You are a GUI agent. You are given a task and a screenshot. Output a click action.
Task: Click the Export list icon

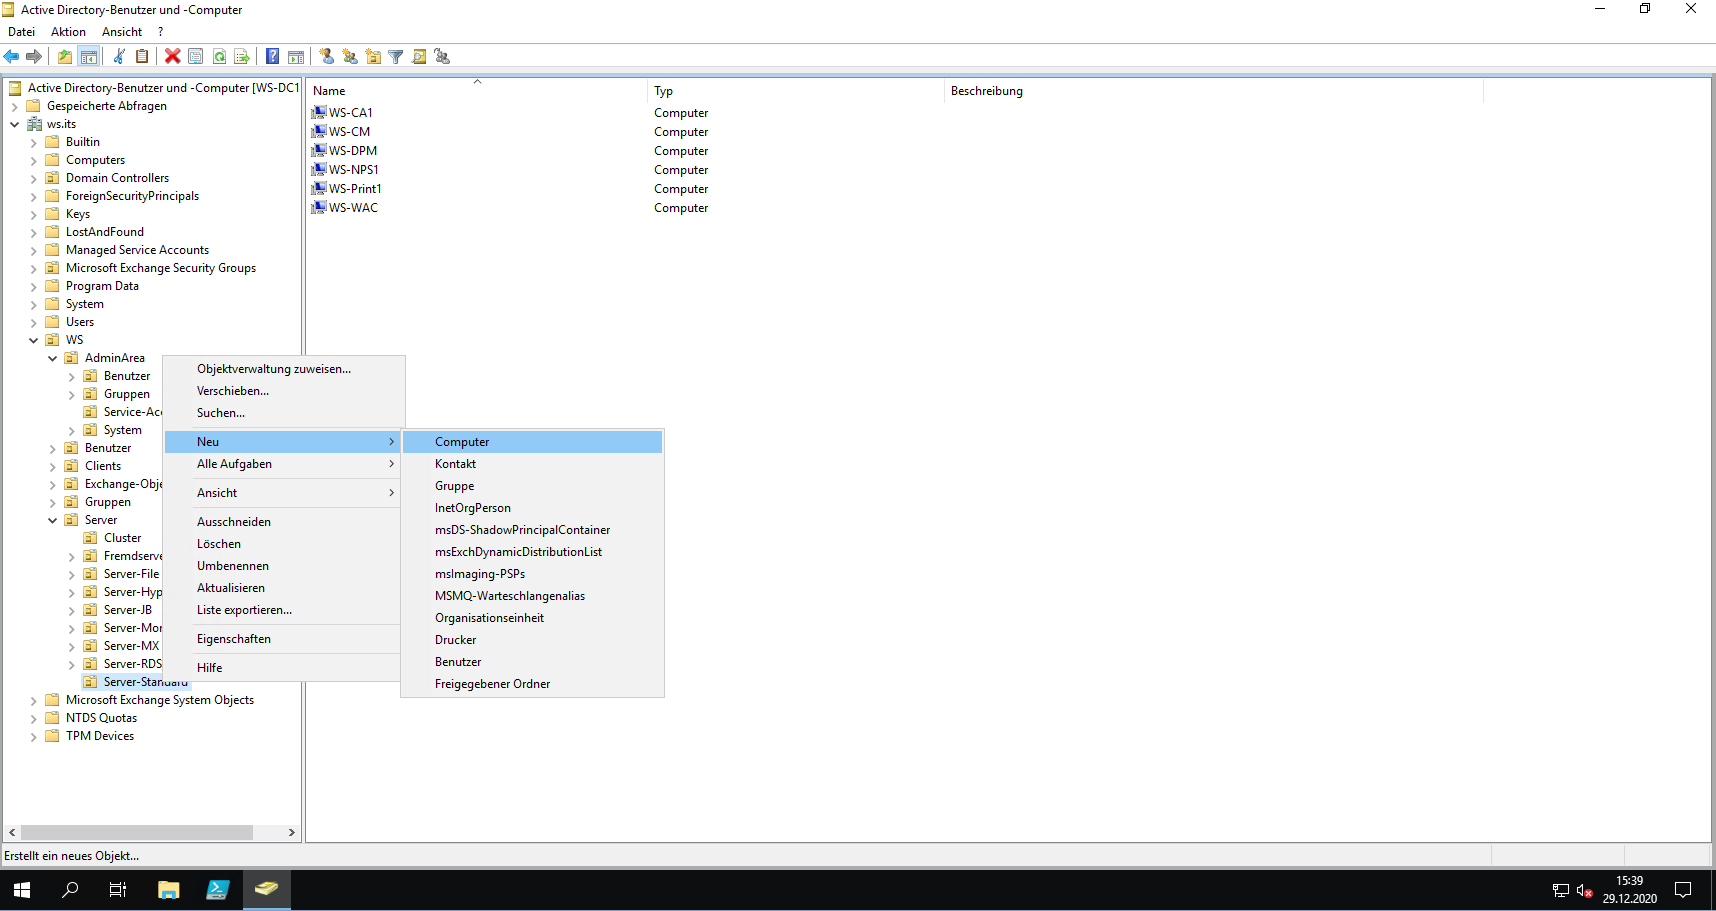(x=242, y=57)
